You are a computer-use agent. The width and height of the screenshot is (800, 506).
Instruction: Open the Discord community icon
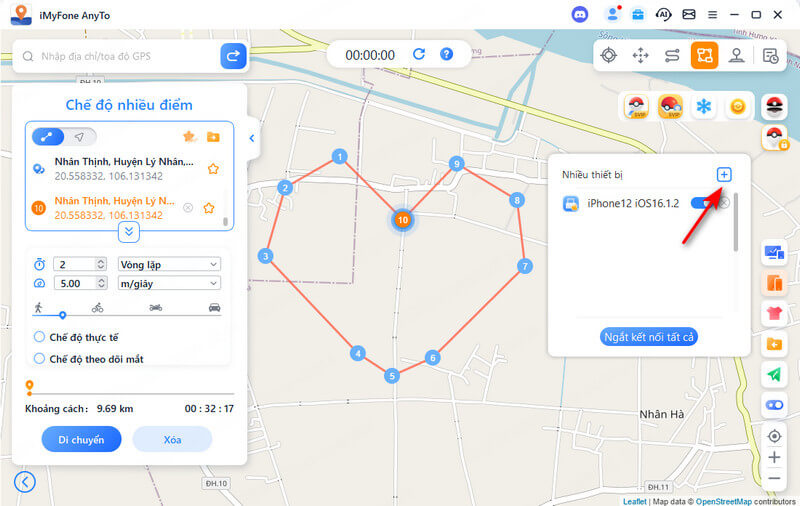[580, 15]
